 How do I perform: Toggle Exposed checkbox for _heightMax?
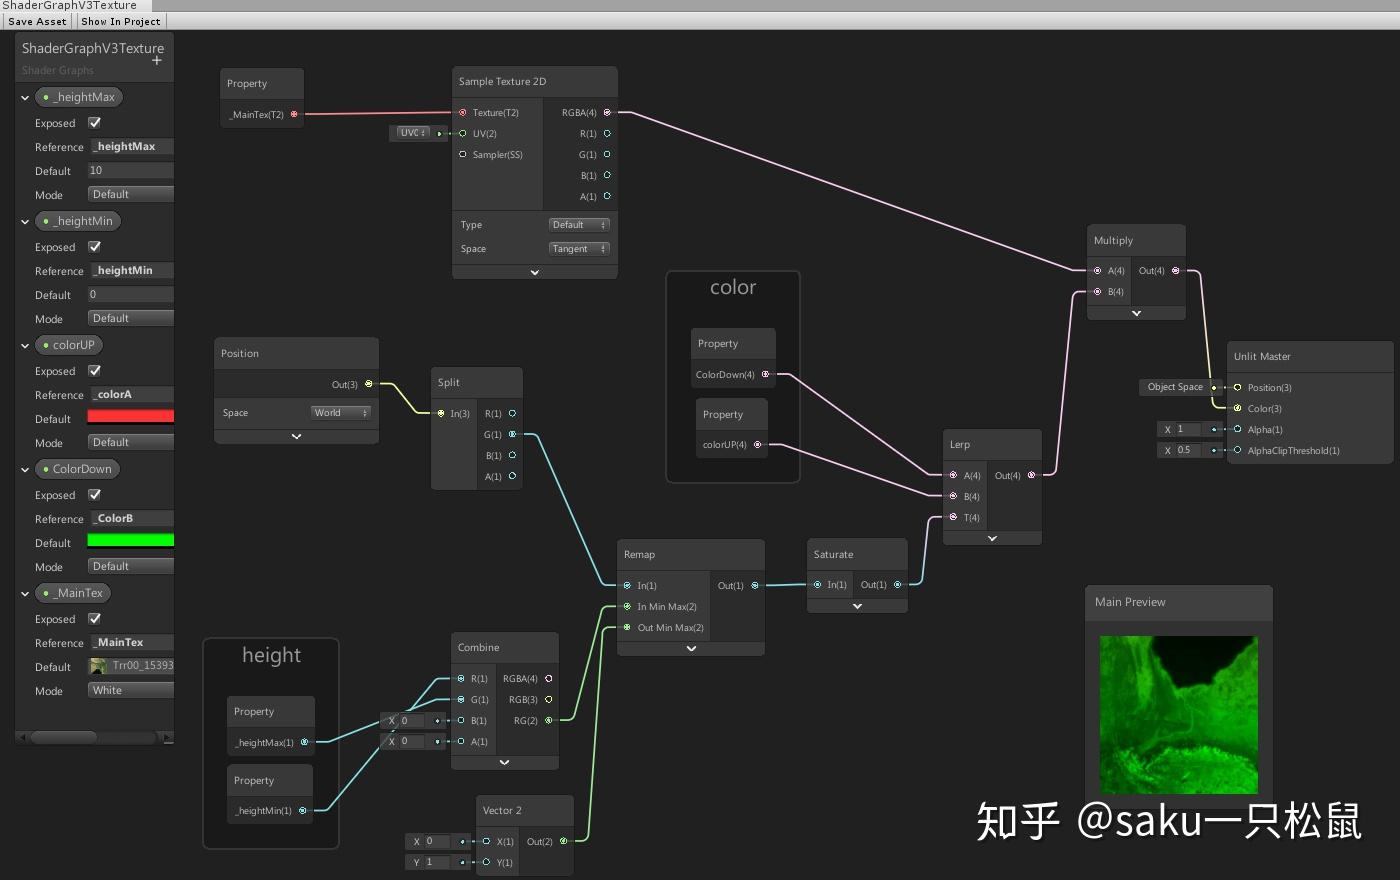(x=95, y=123)
